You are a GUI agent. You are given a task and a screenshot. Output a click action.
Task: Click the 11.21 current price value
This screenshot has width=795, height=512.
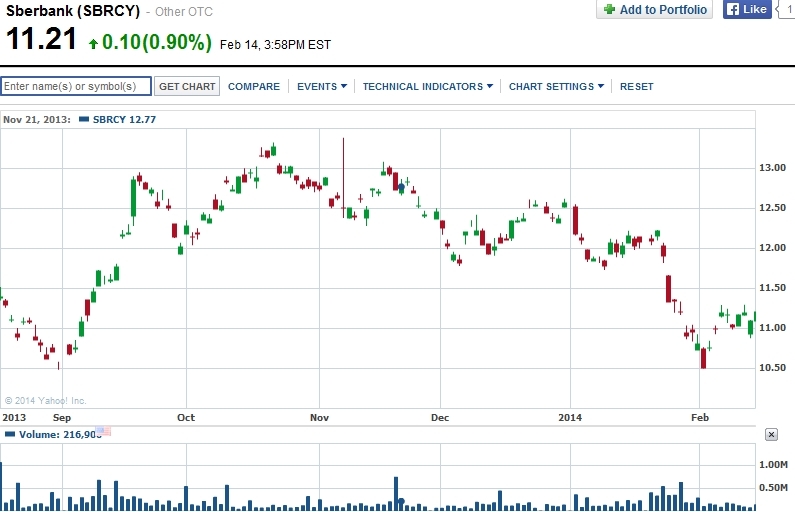[41, 39]
